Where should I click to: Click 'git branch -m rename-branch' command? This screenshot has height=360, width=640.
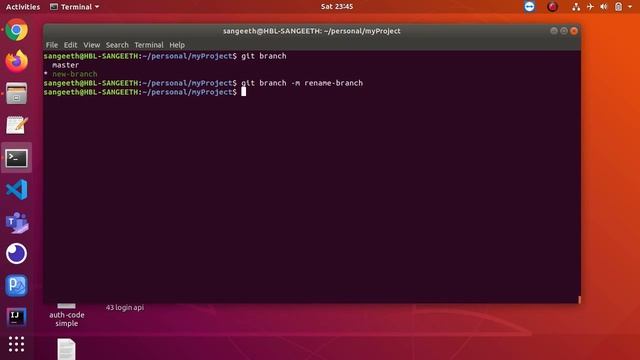(x=302, y=83)
